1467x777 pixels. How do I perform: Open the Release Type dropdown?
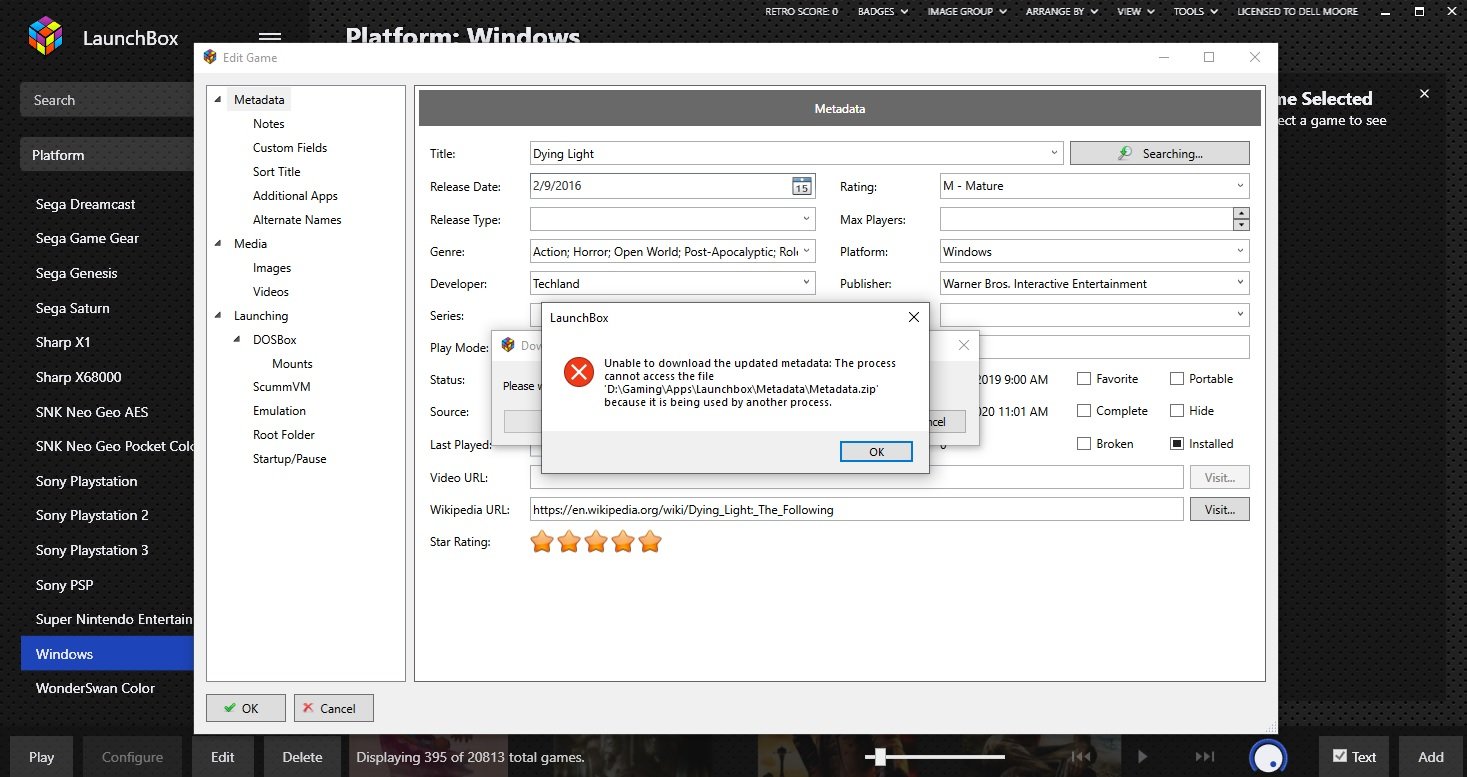click(806, 218)
